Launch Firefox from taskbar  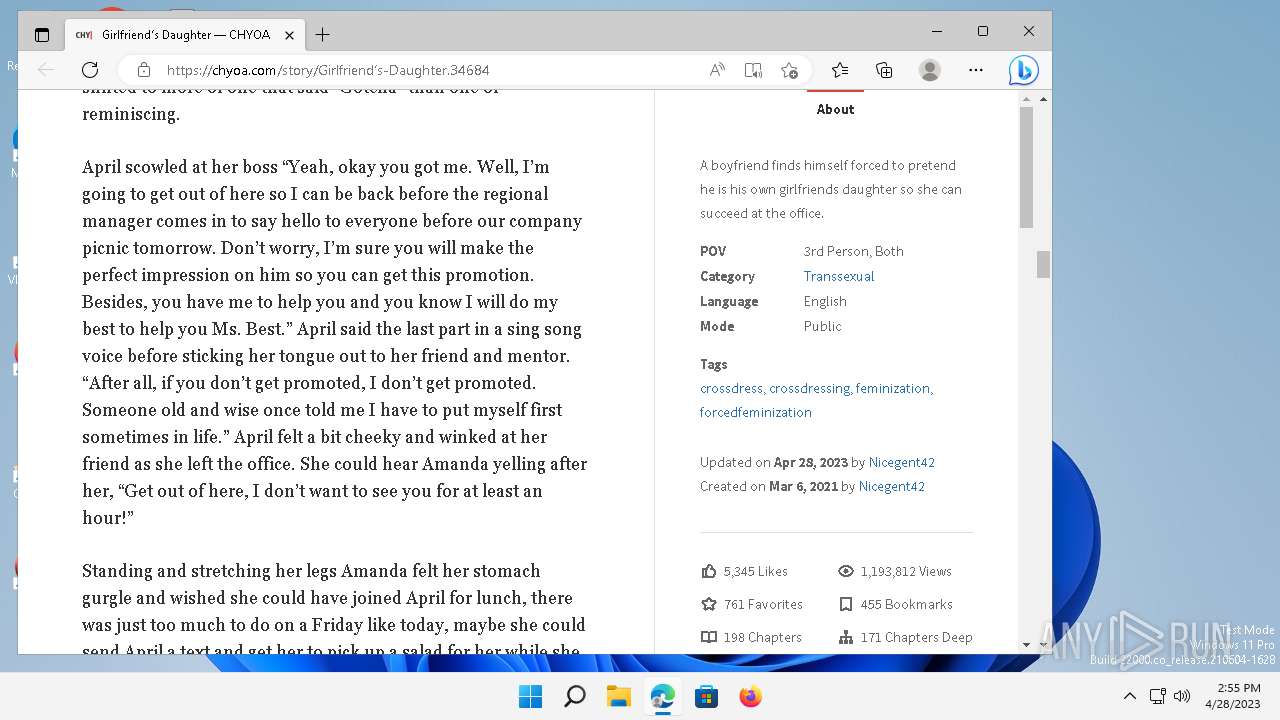click(750, 696)
